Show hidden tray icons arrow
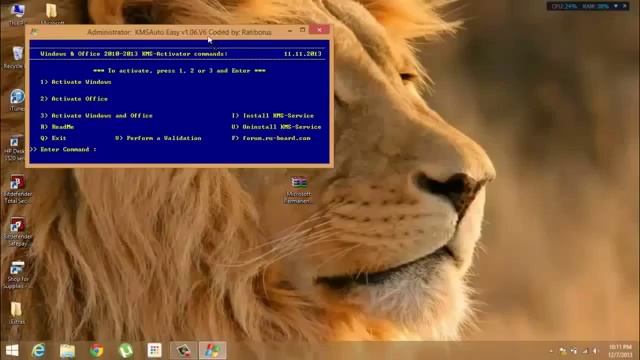The image size is (640, 360). [x=551, y=351]
